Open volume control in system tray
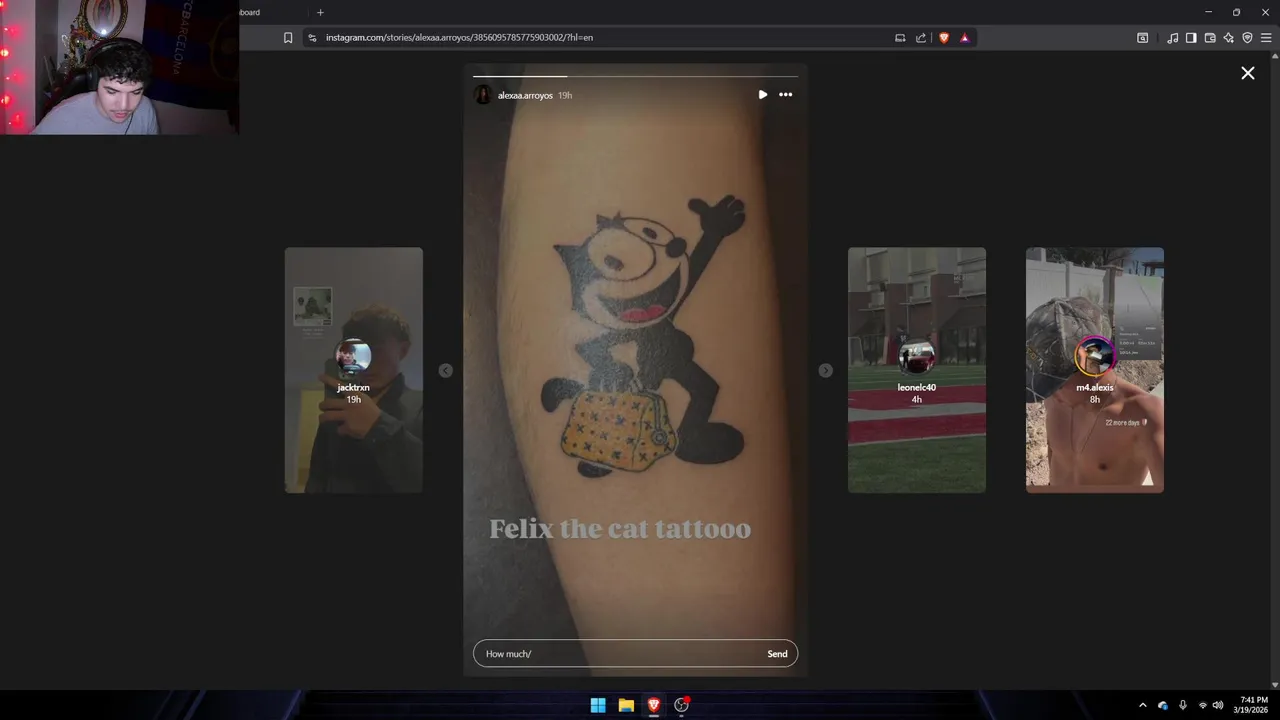Screen dimensions: 1280x720 pyautogui.click(x=1218, y=705)
